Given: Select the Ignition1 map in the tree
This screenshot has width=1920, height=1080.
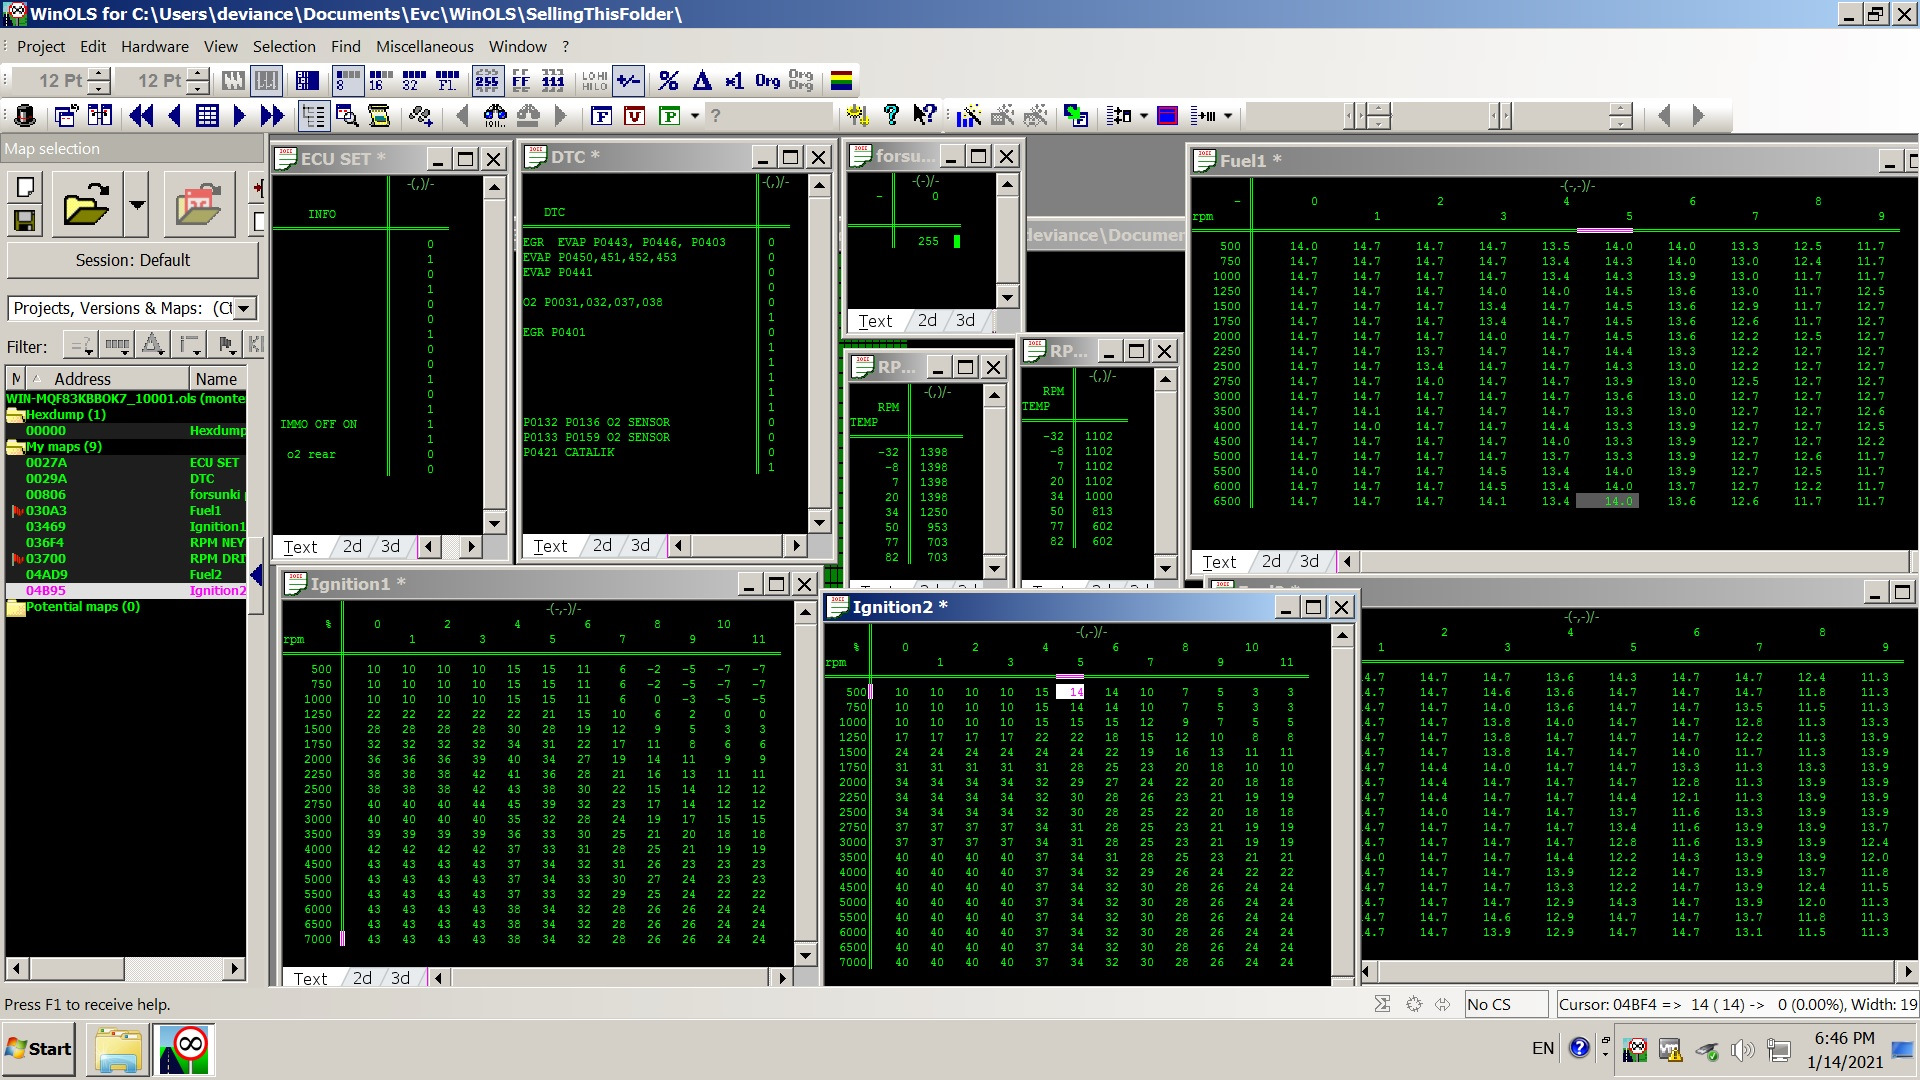Looking at the screenshot, I should 216,527.
